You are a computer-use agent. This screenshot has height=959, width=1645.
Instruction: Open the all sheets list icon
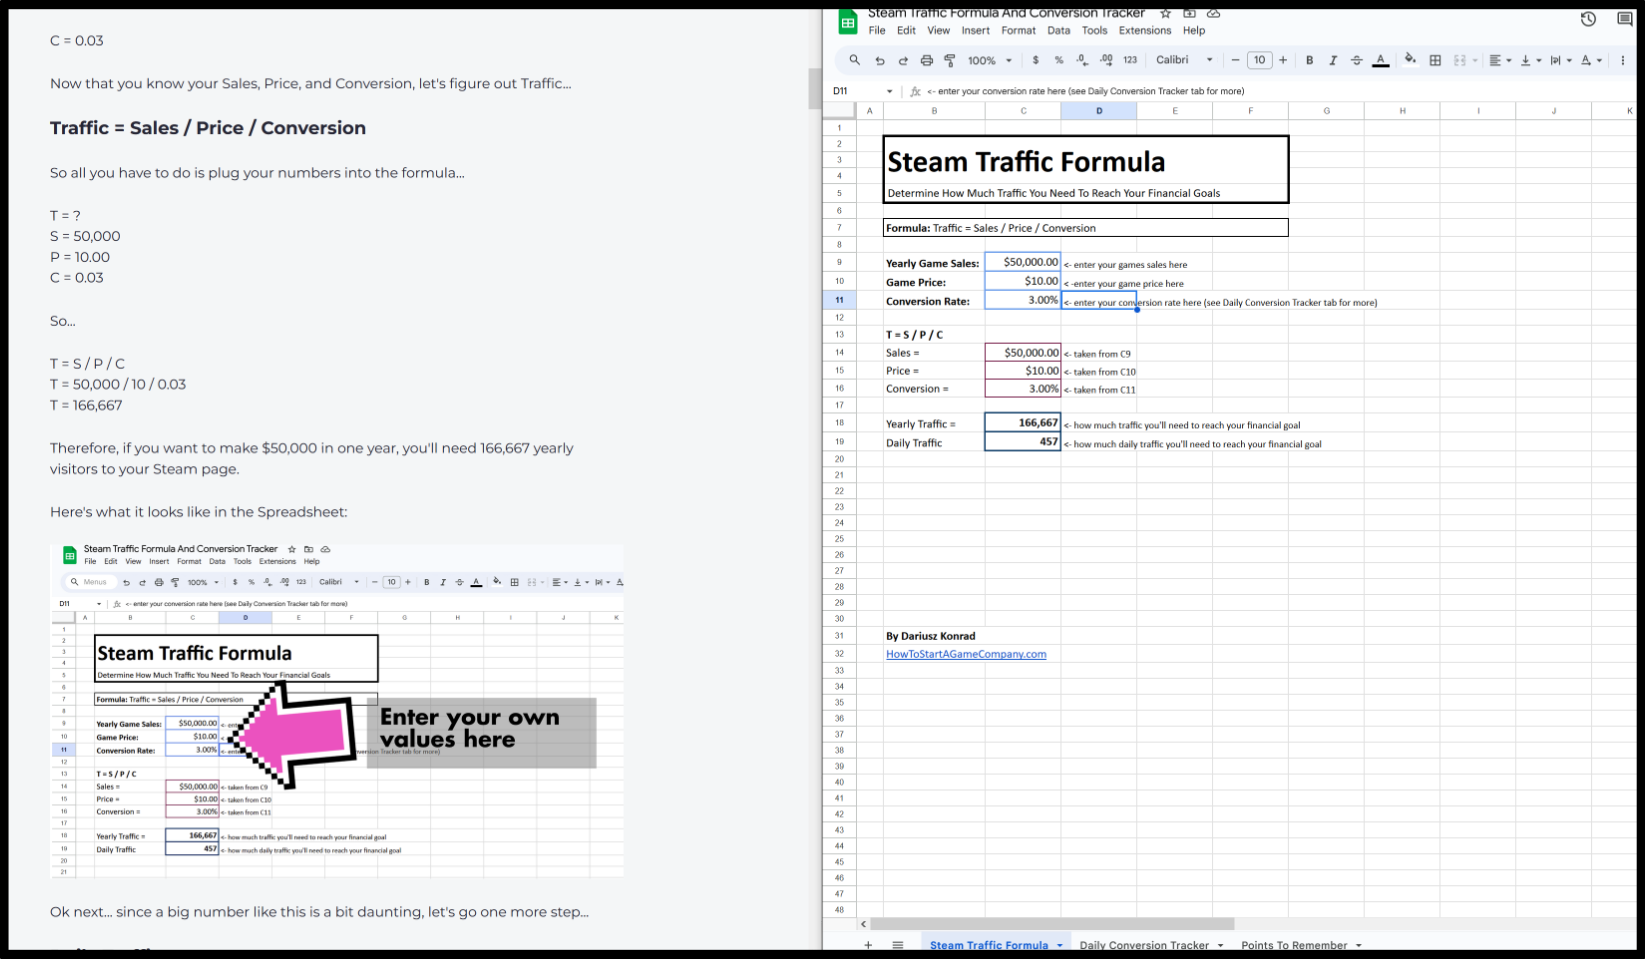(898, 944)
